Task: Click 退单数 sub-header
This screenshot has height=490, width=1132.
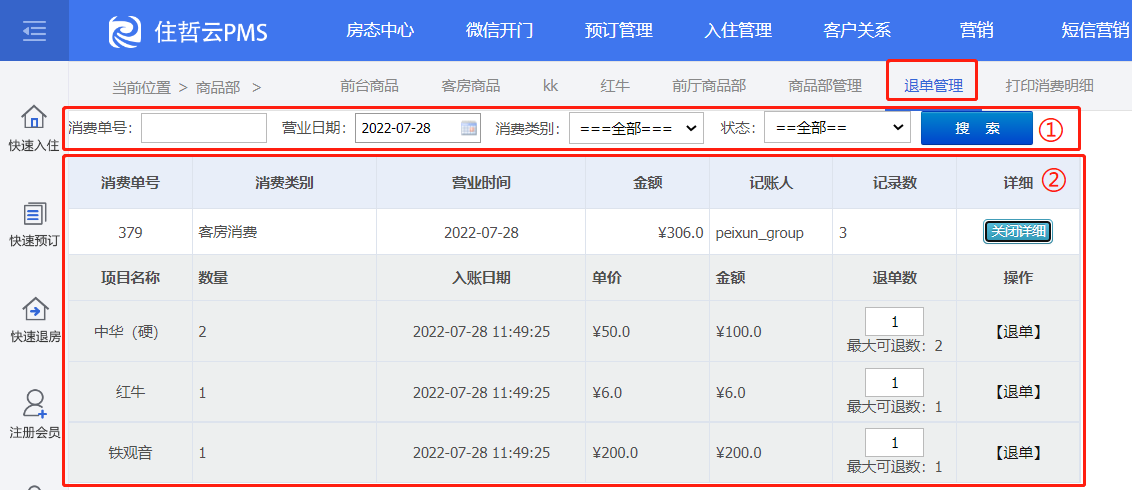Action: (x=894, y=278)
